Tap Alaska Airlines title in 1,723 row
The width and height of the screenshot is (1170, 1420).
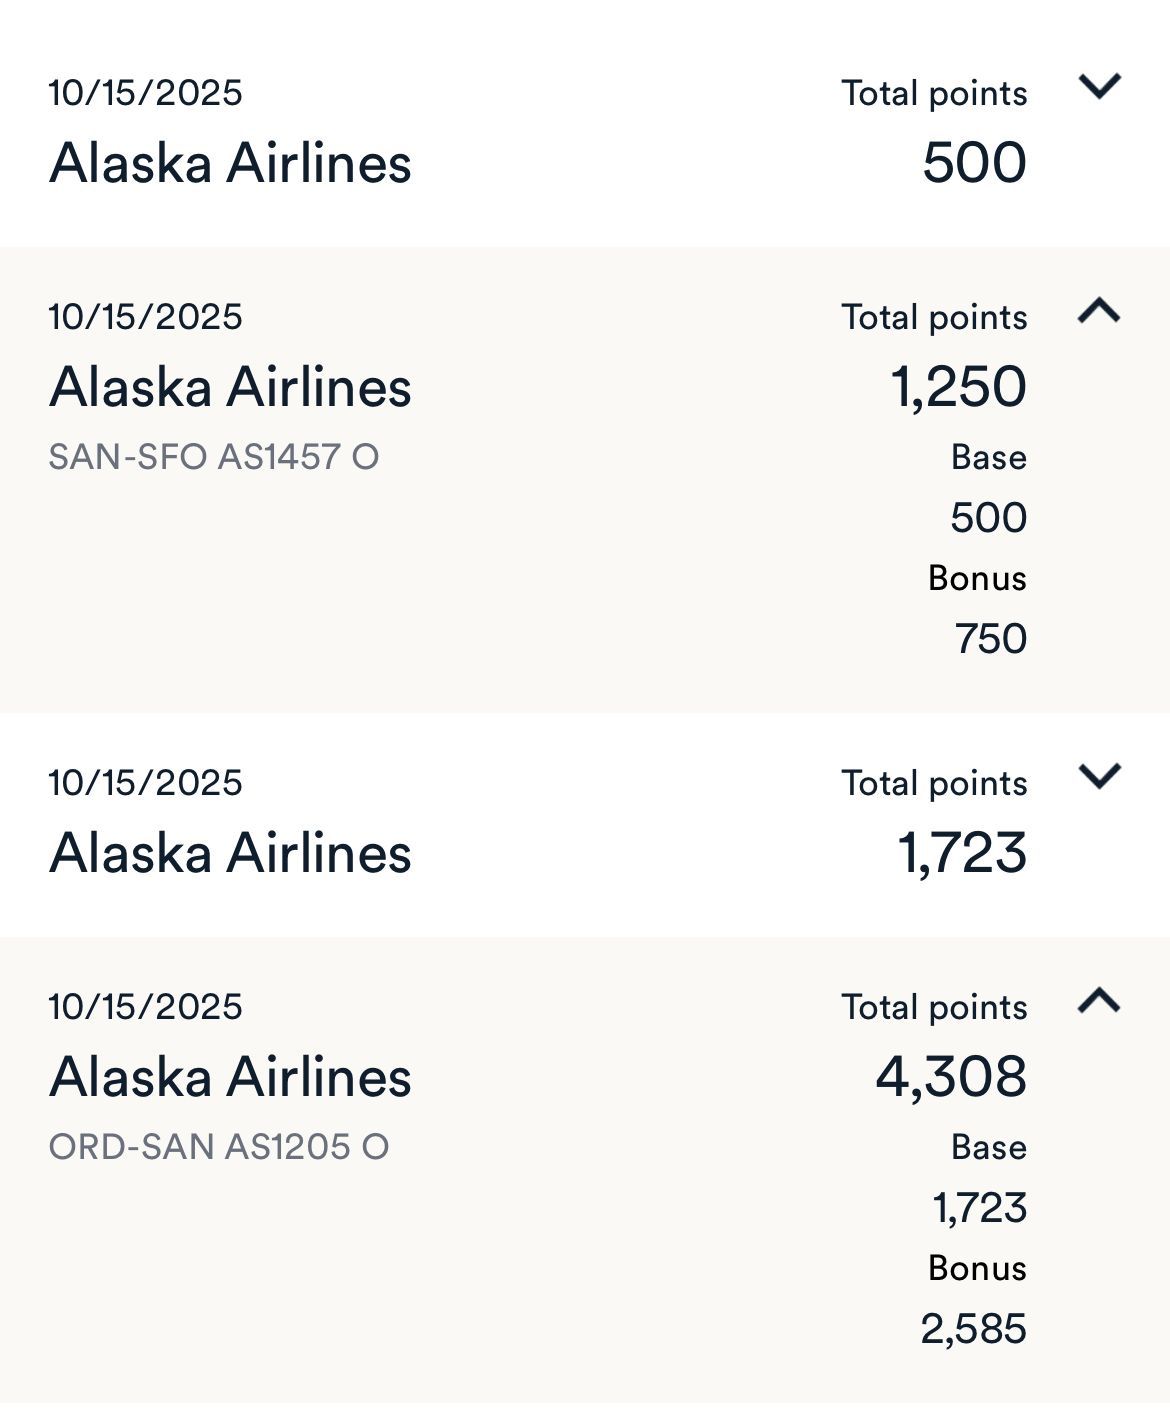(230, 853)
